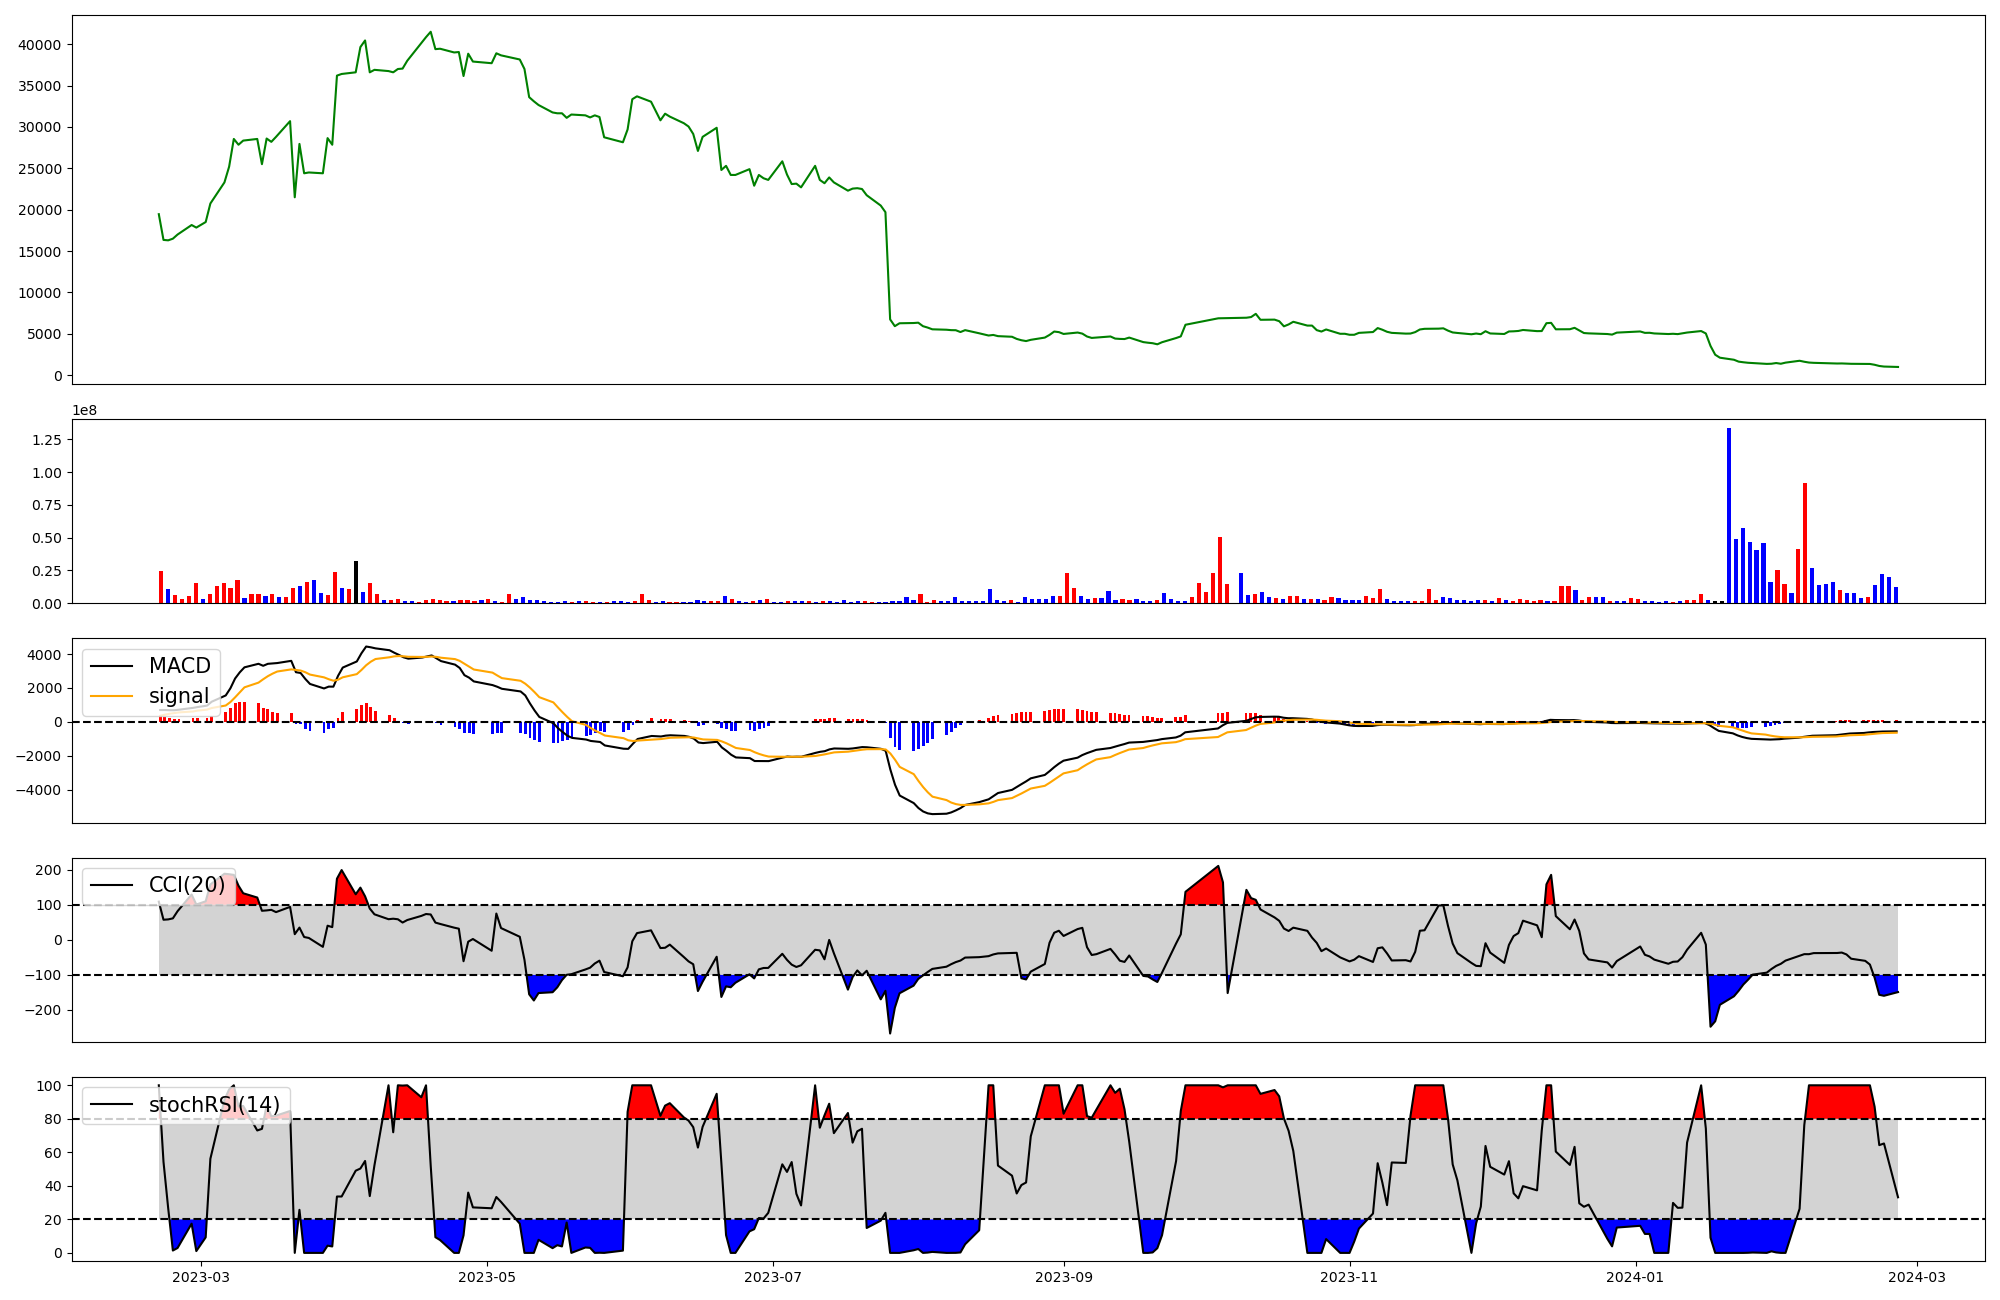
Task: Click the 40000 price axis label
Action: 39,45
